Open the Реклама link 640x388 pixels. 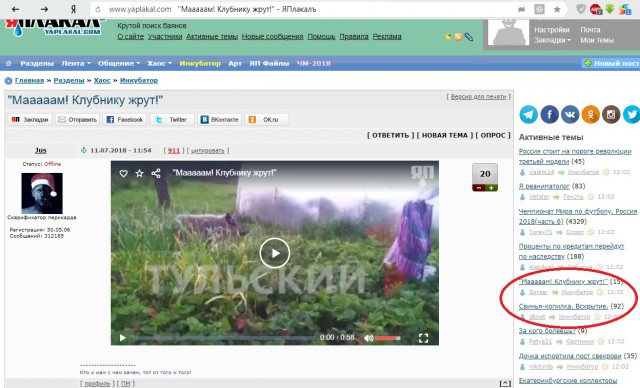click(x=387, y=36)
